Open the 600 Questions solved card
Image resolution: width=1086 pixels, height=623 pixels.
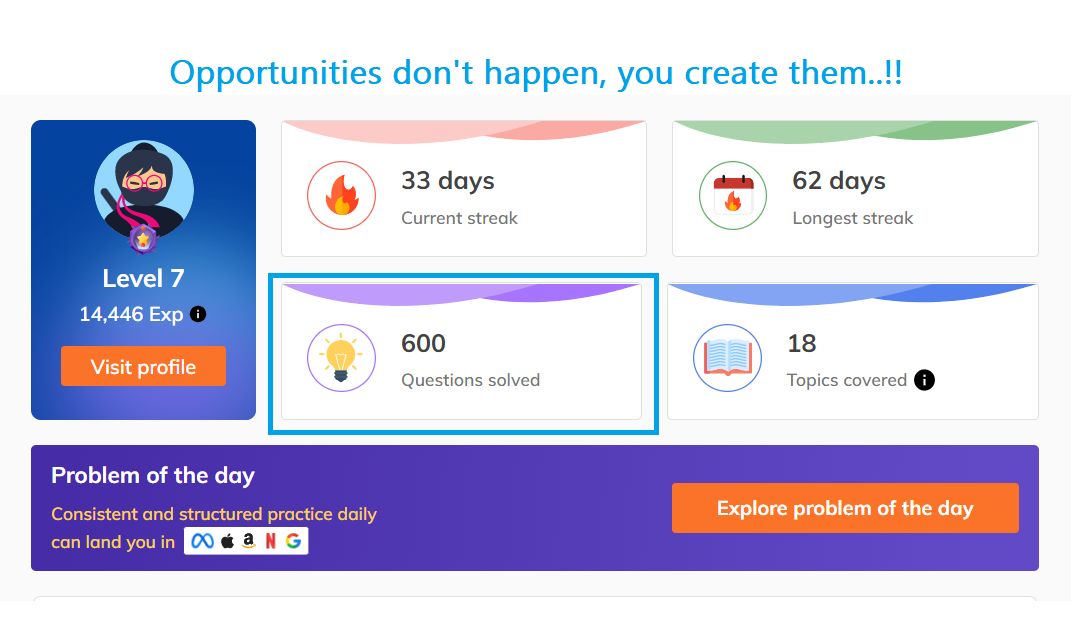[x=461, y=351]
